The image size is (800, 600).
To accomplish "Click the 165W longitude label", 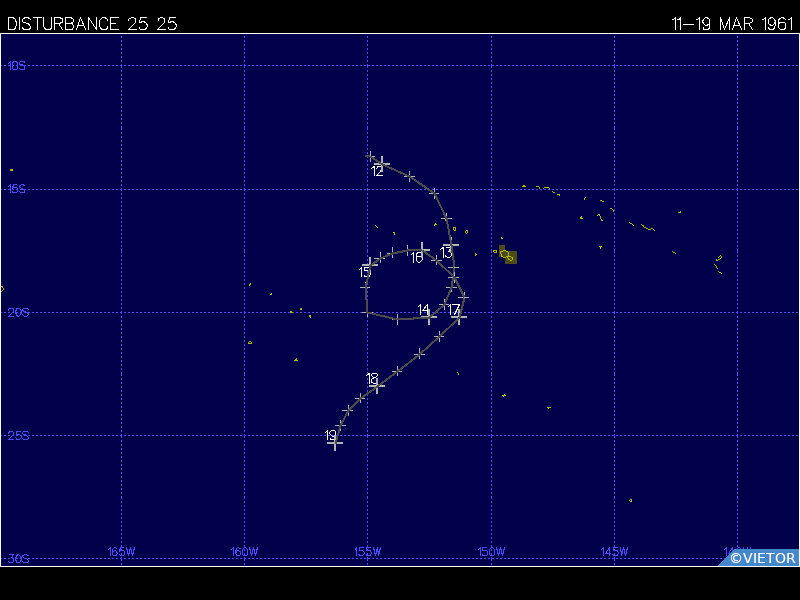I will pos(121,552).
